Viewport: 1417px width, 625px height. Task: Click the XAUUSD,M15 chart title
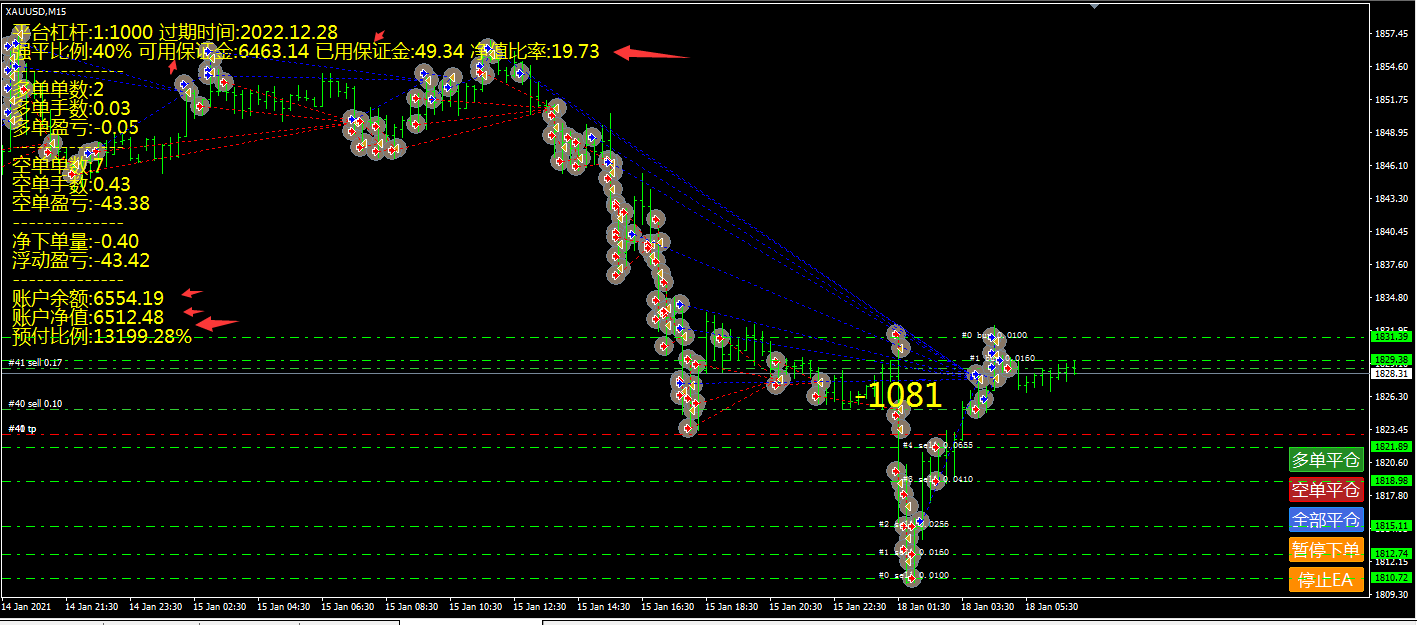(x=35, y=10)
